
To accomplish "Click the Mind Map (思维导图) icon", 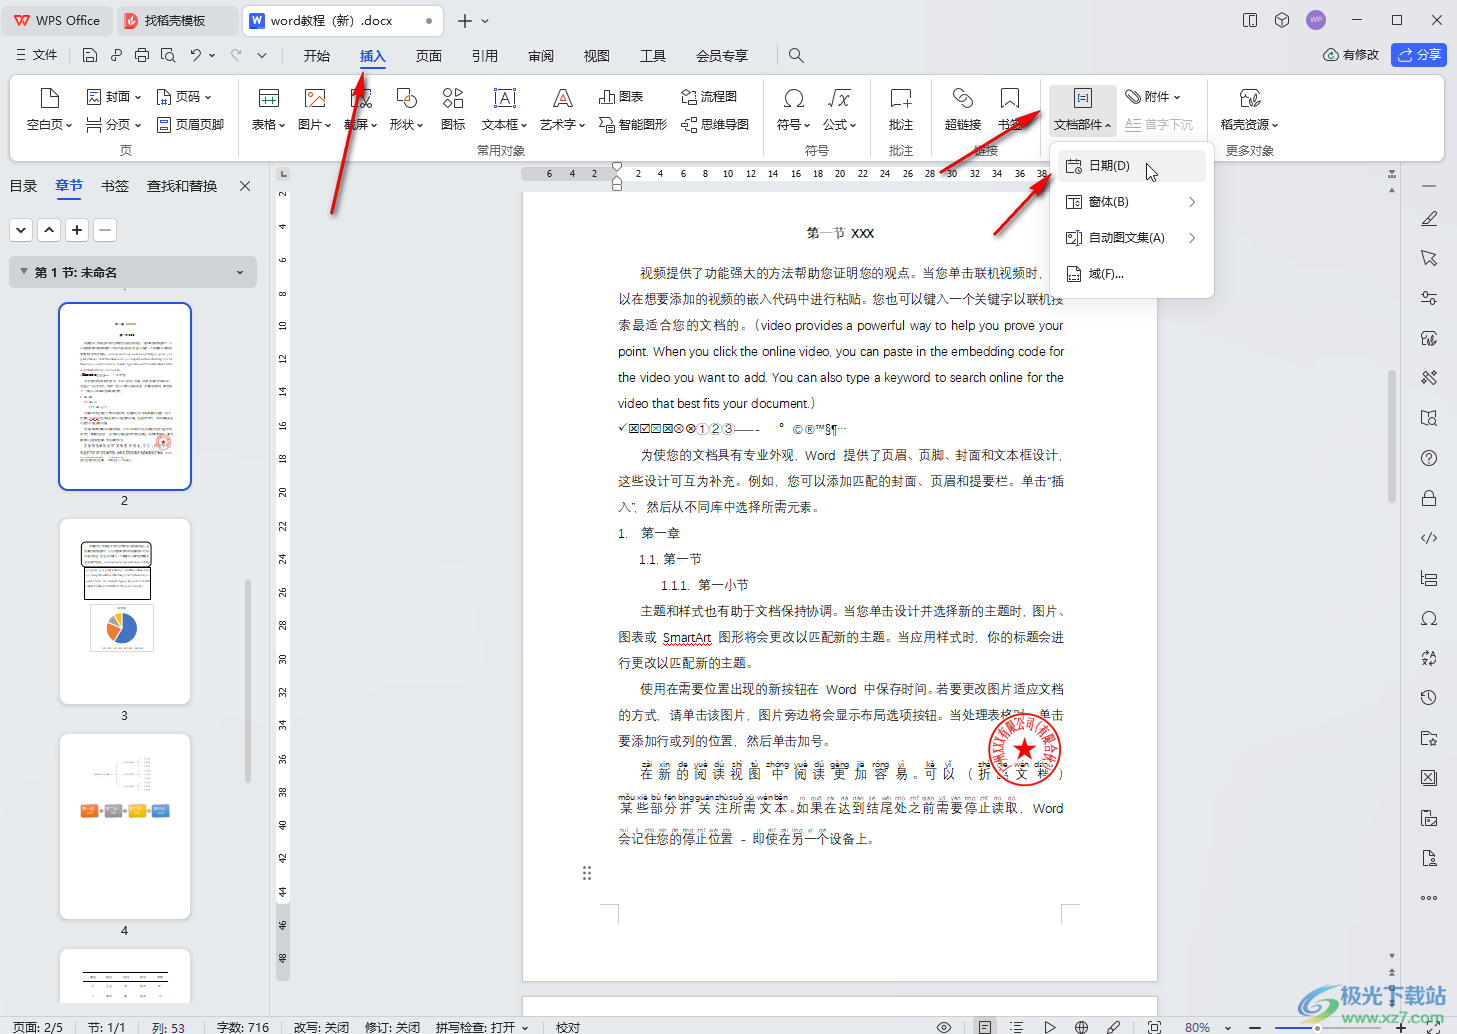I will [714, 125].
